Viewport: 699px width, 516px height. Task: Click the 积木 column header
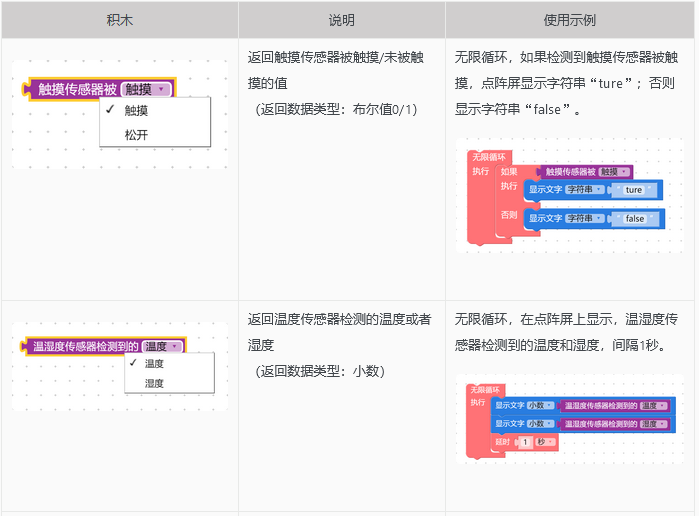[x=120, y=20]
